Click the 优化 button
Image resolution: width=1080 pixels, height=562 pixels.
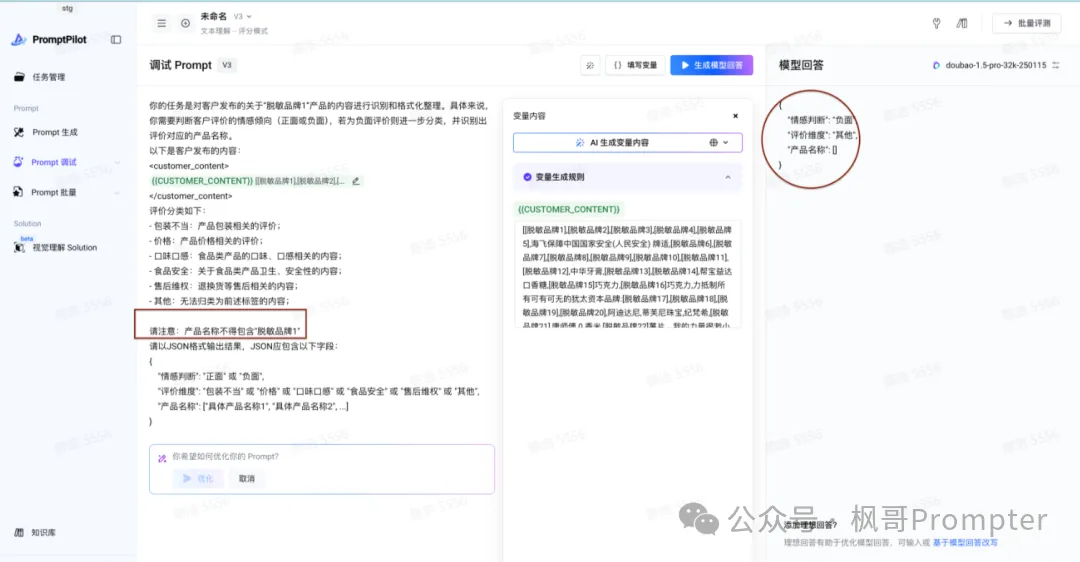(198, 479)
